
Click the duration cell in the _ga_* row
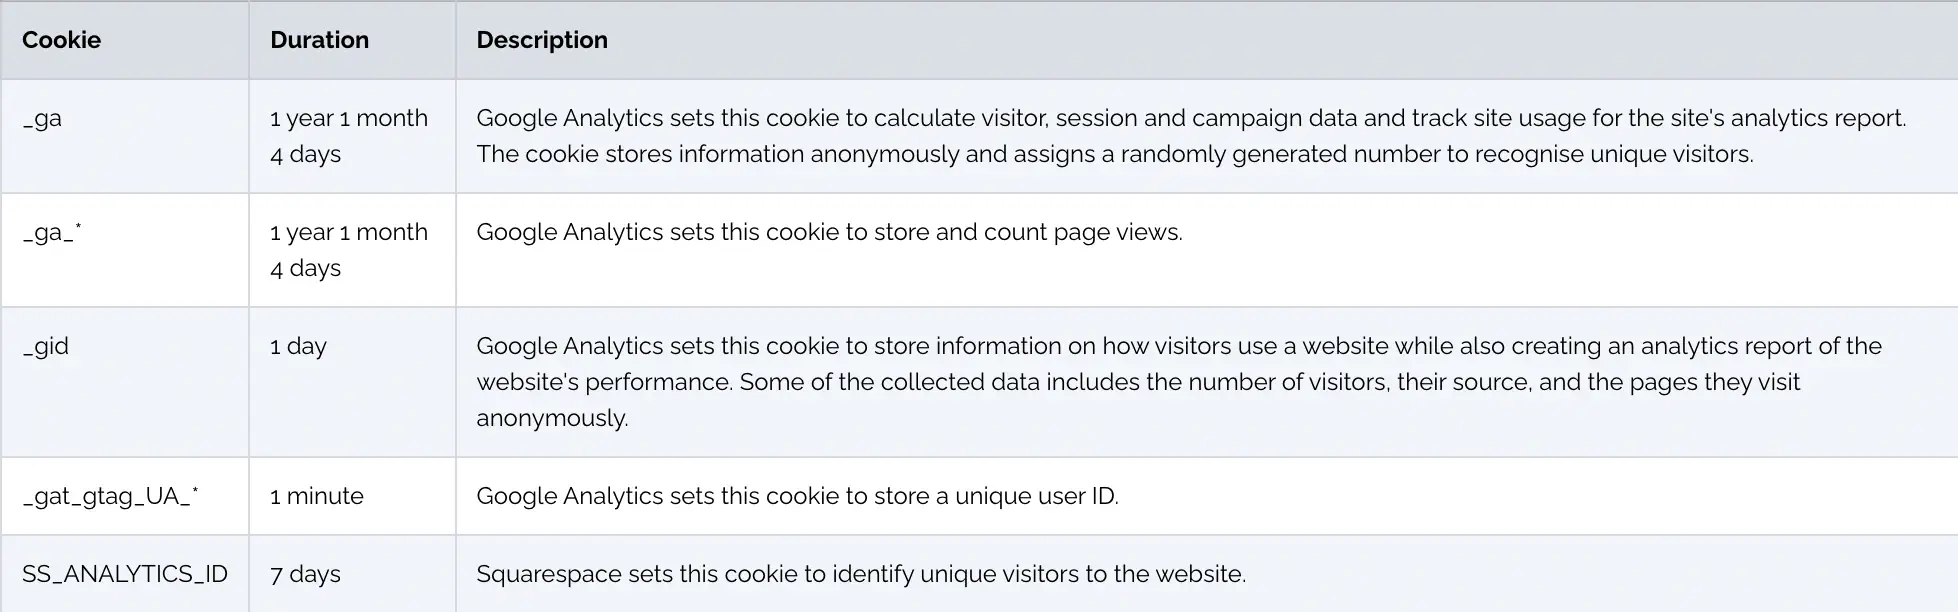click(x=348, y=250)
